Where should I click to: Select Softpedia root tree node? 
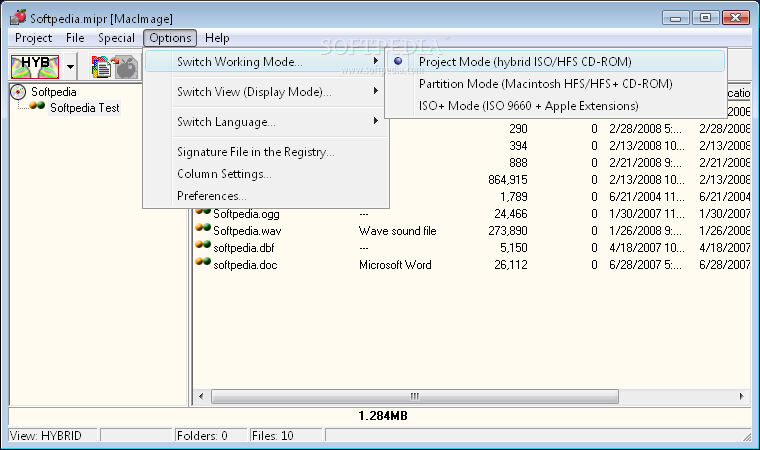tap(54, 92)
